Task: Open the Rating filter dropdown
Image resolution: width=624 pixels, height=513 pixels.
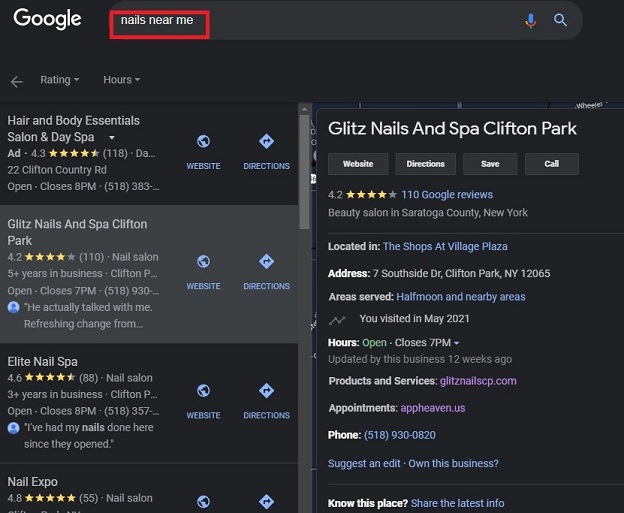Action: click(x=59, y=80)
